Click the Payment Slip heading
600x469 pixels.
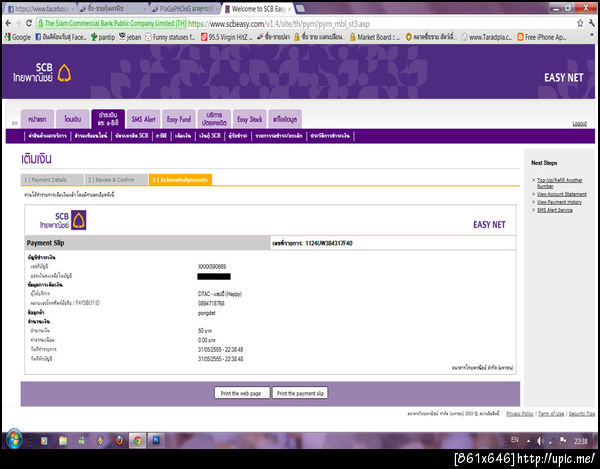coord(46,243)
